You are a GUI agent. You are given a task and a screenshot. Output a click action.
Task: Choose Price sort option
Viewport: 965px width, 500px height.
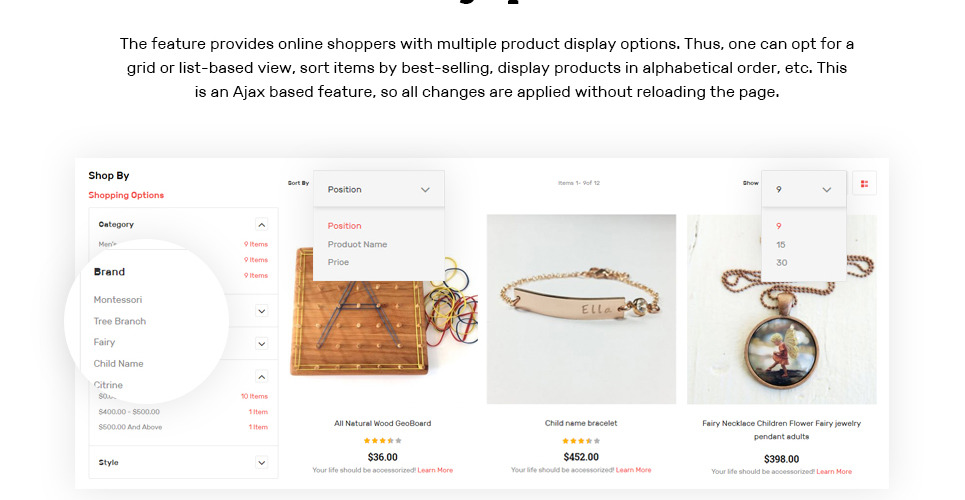tap(338, 262)
